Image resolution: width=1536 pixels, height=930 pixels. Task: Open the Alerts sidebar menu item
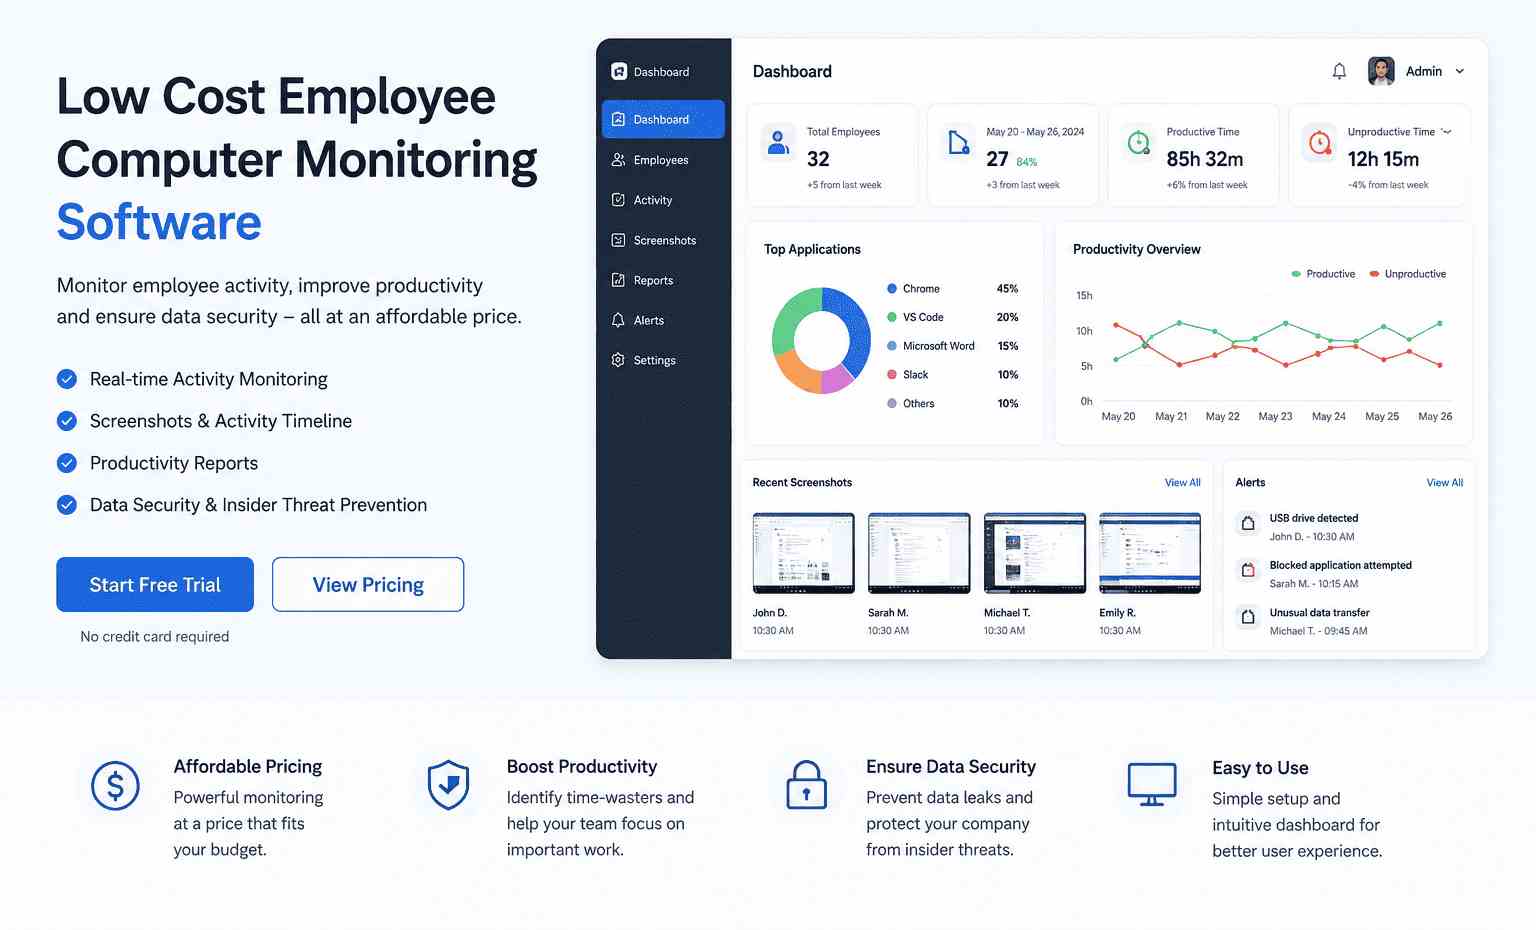[x=663, y=319]
